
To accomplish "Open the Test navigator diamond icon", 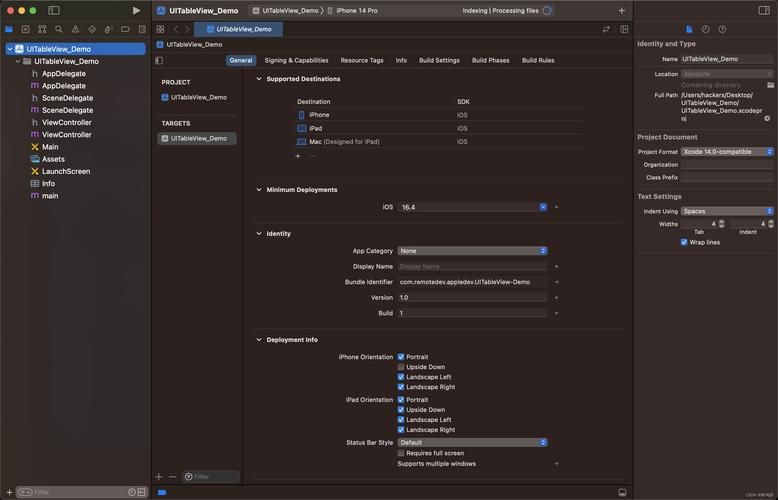I will [x=92, y=29].
